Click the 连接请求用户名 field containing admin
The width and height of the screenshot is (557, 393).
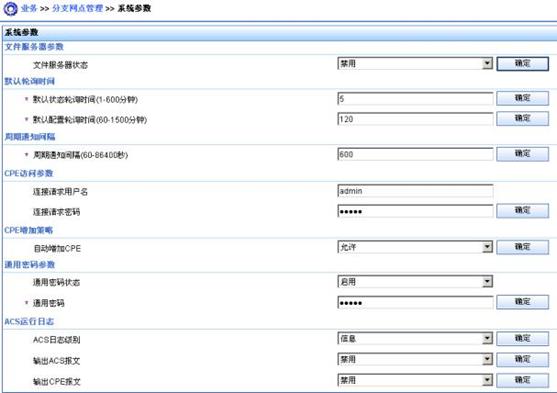415,191
